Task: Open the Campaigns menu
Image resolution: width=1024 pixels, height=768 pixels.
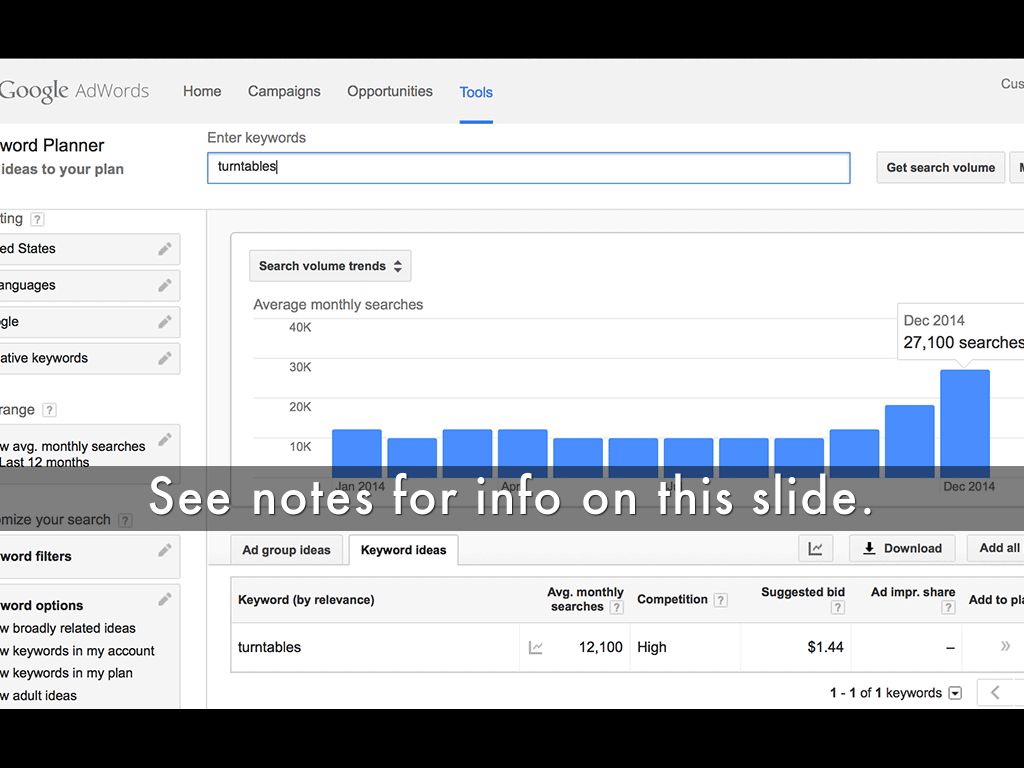Action: [x=284, y=91]
